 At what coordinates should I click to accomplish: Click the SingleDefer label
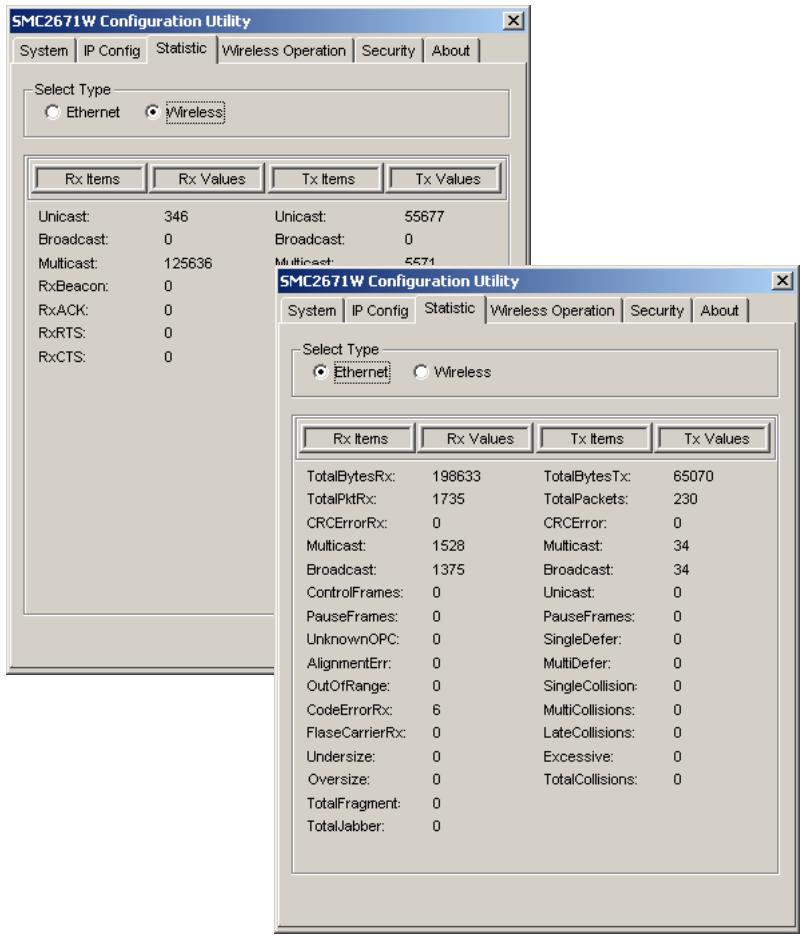[582, 639]
